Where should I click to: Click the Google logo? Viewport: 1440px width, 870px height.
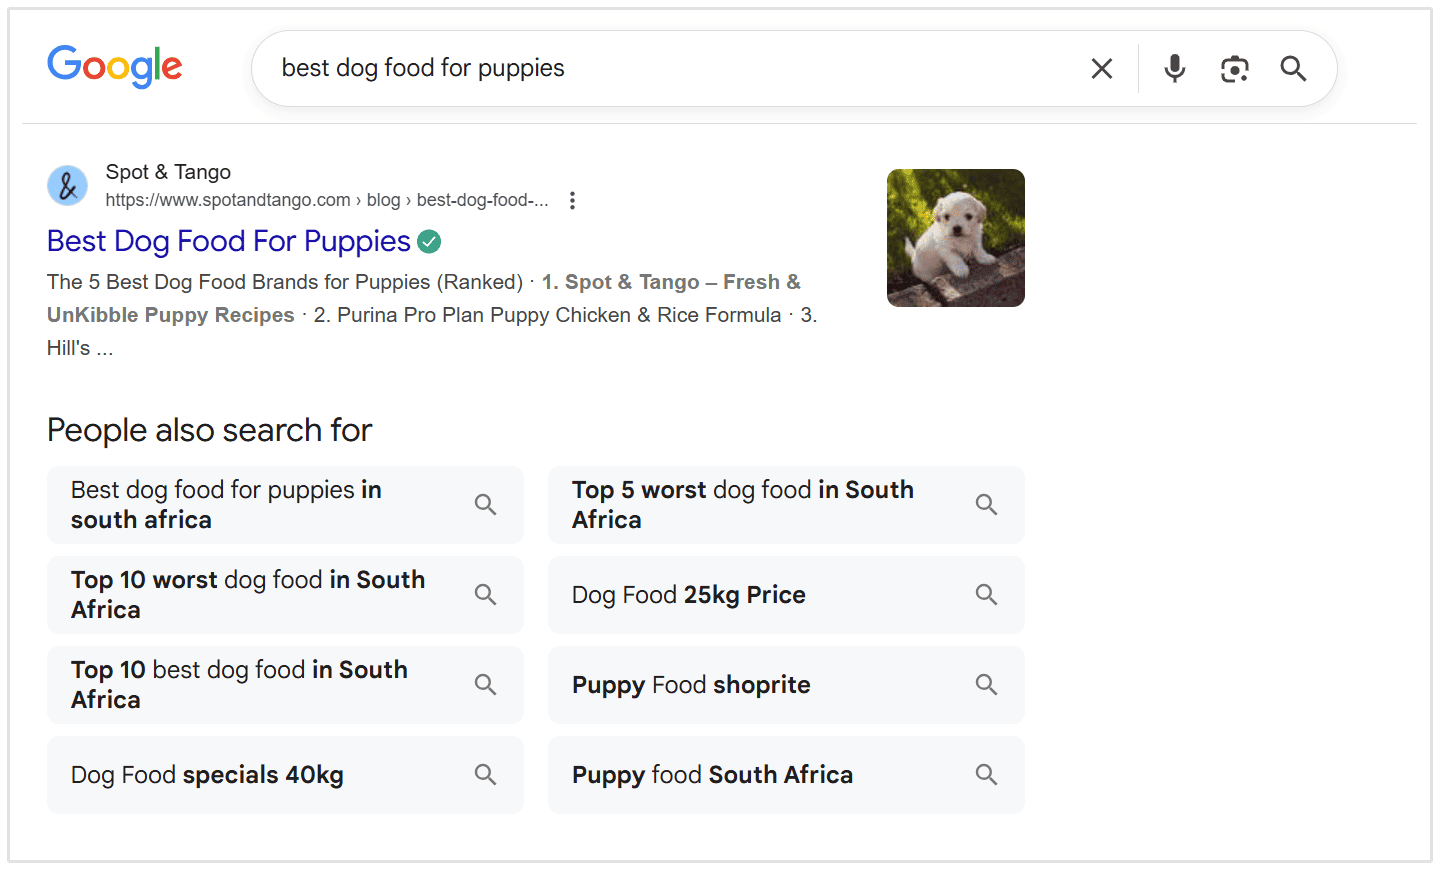[114, 66]
